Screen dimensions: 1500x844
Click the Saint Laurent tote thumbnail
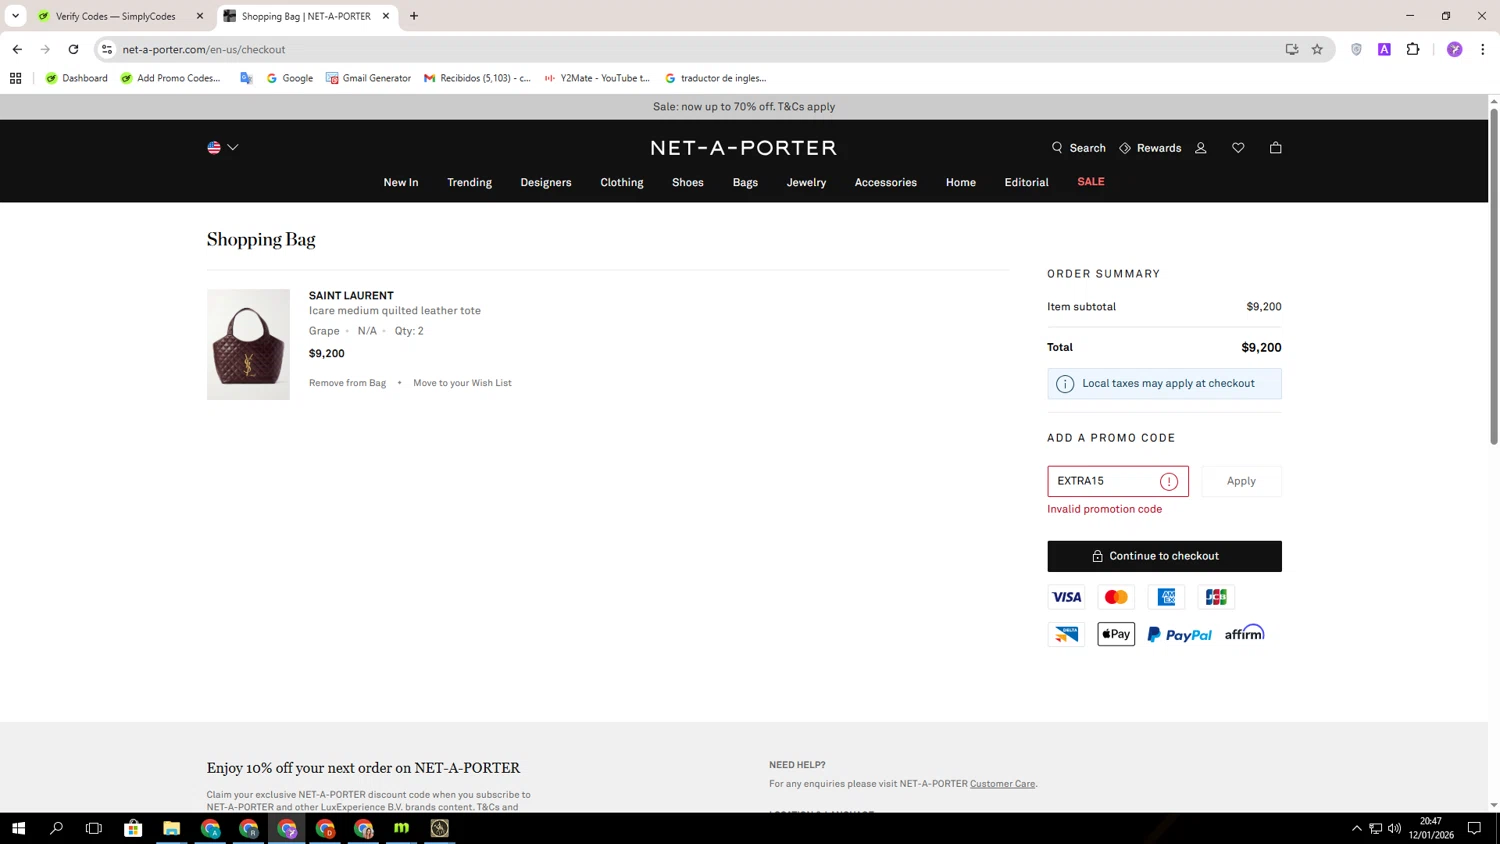(x=248, y=345)
